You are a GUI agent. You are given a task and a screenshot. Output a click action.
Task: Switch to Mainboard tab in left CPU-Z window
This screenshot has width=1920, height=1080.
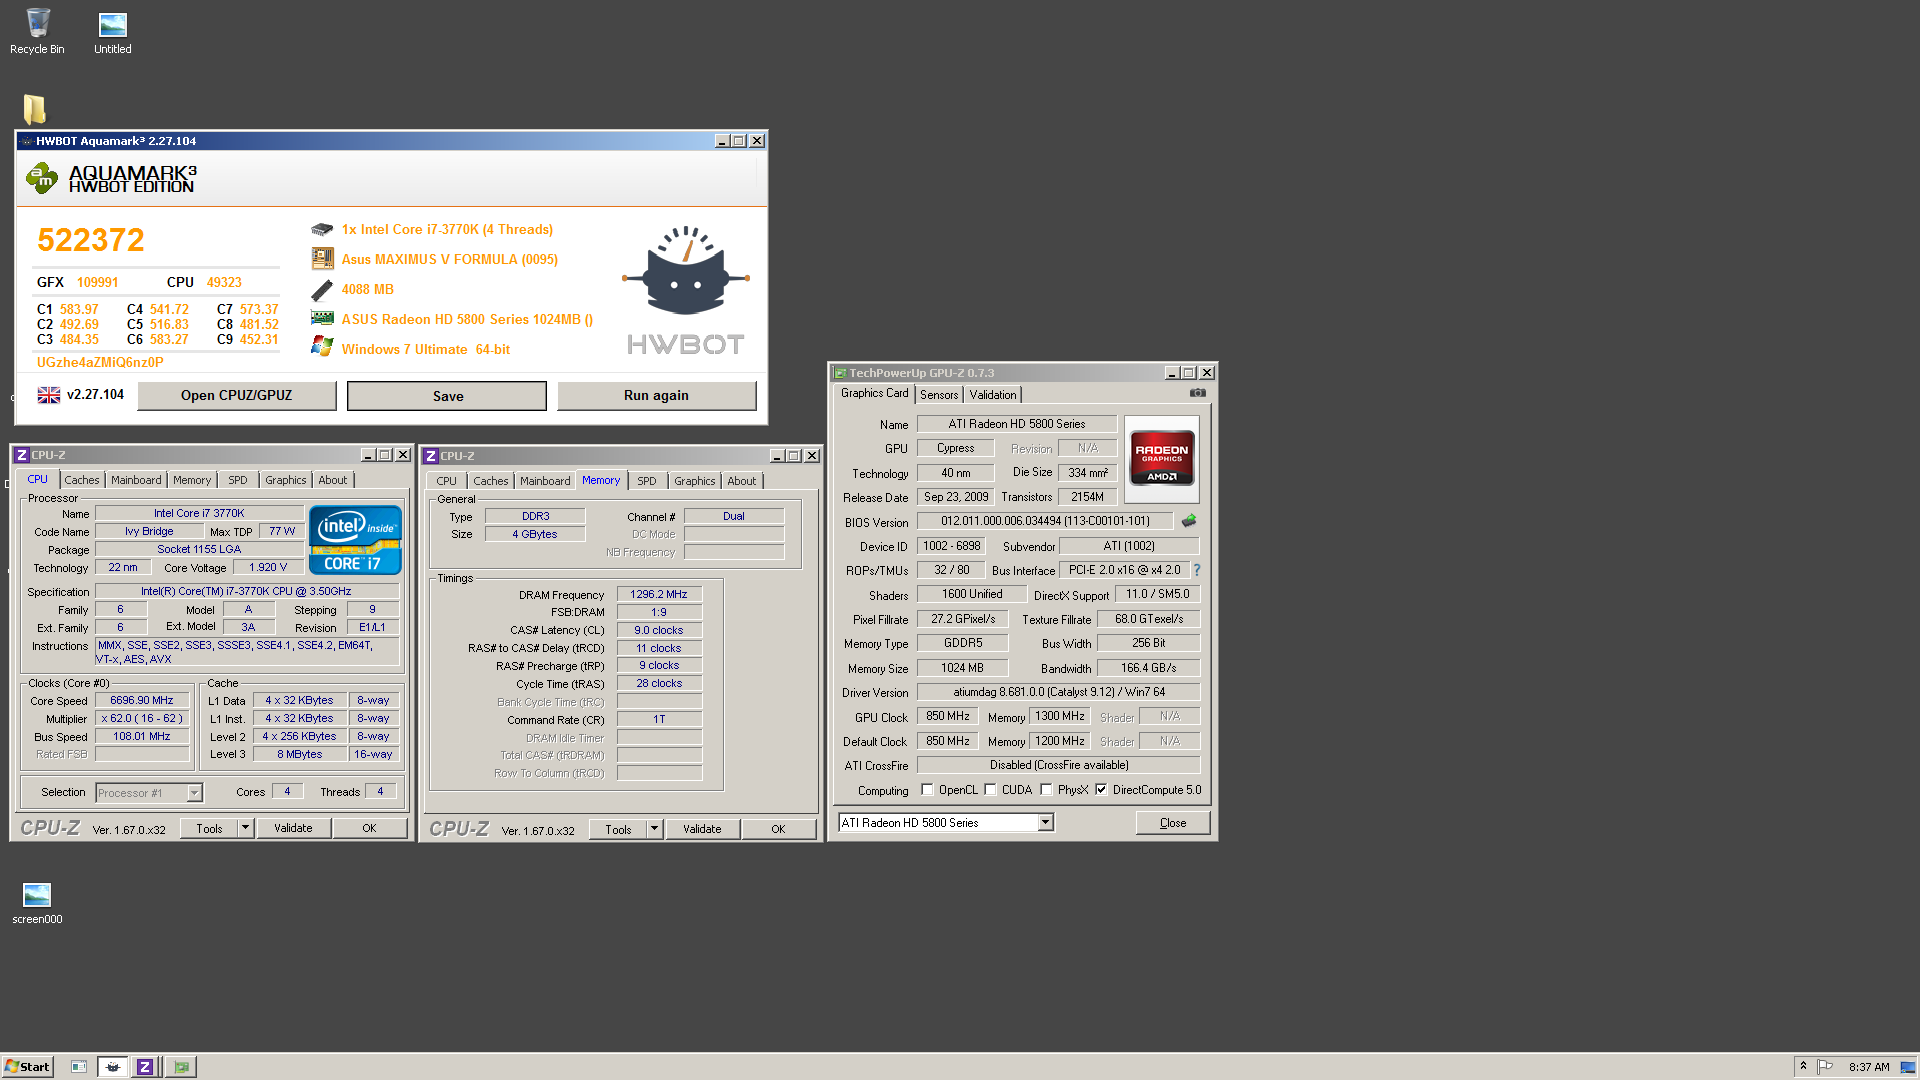point(136,480)
